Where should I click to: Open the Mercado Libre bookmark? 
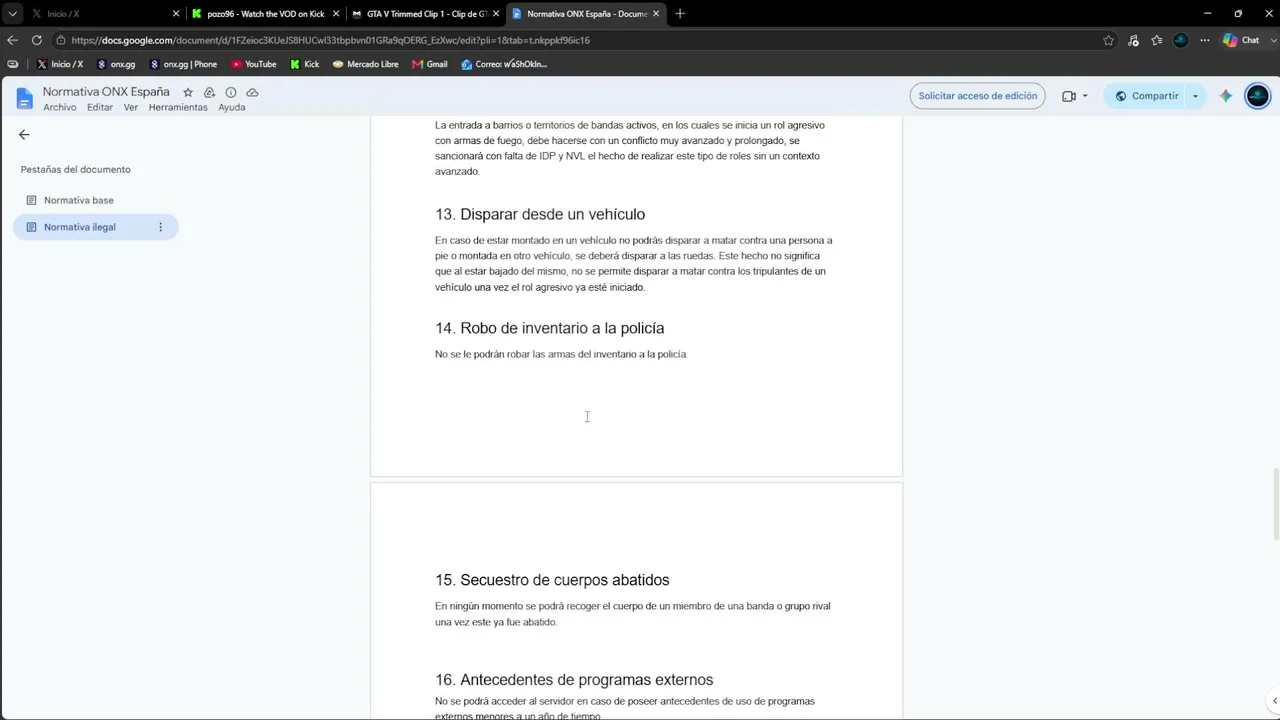[x=365, y=64]
